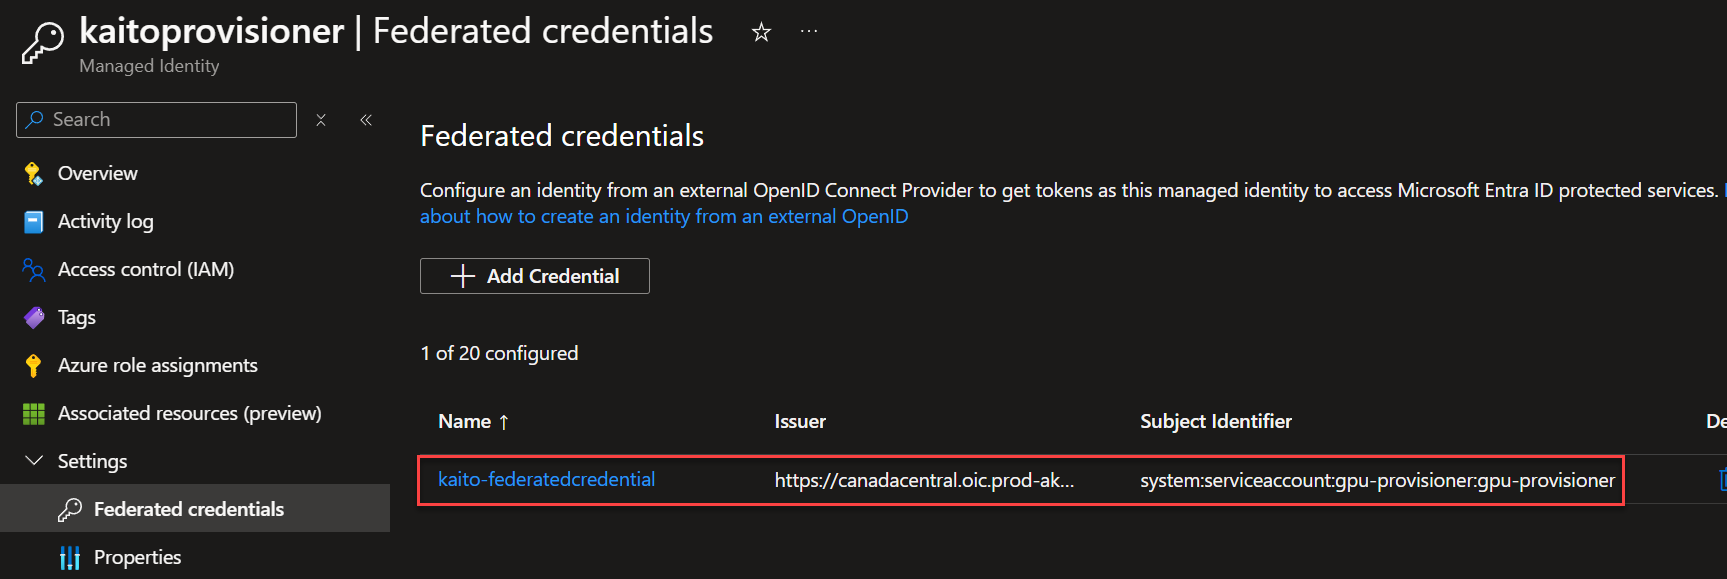
Task: Open external OpenID learn more link
Action: 663,217
